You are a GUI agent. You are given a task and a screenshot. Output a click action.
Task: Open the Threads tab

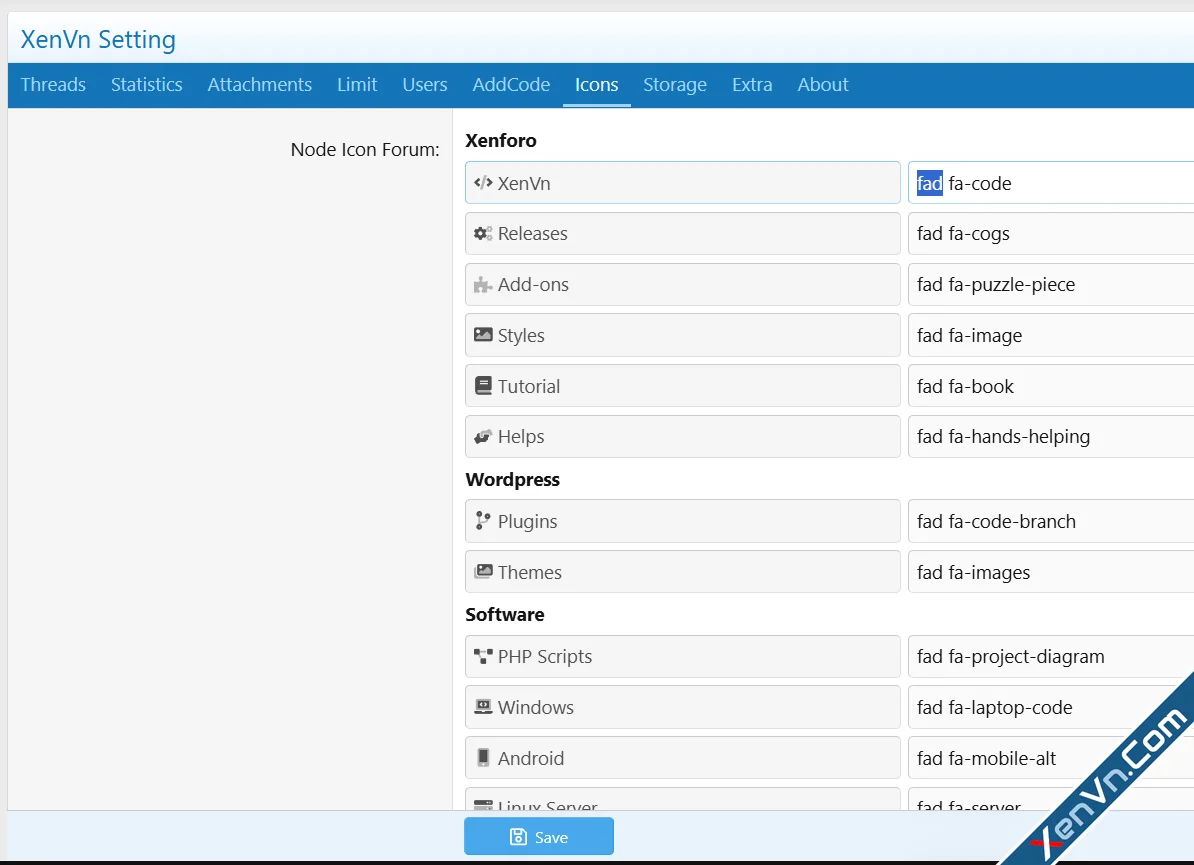click(53, 85)
